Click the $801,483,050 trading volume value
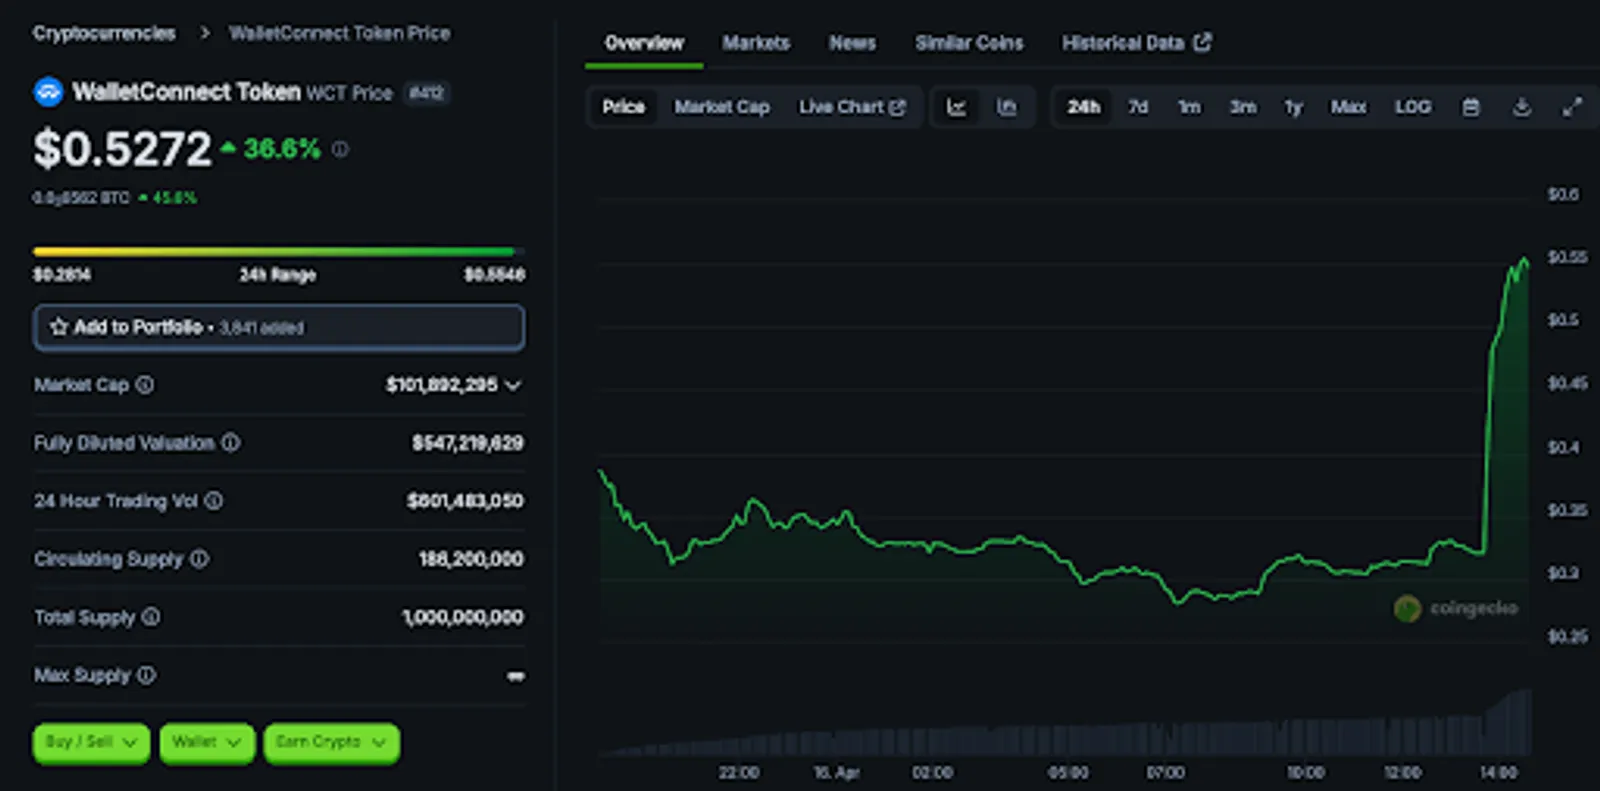 point(465,501)
